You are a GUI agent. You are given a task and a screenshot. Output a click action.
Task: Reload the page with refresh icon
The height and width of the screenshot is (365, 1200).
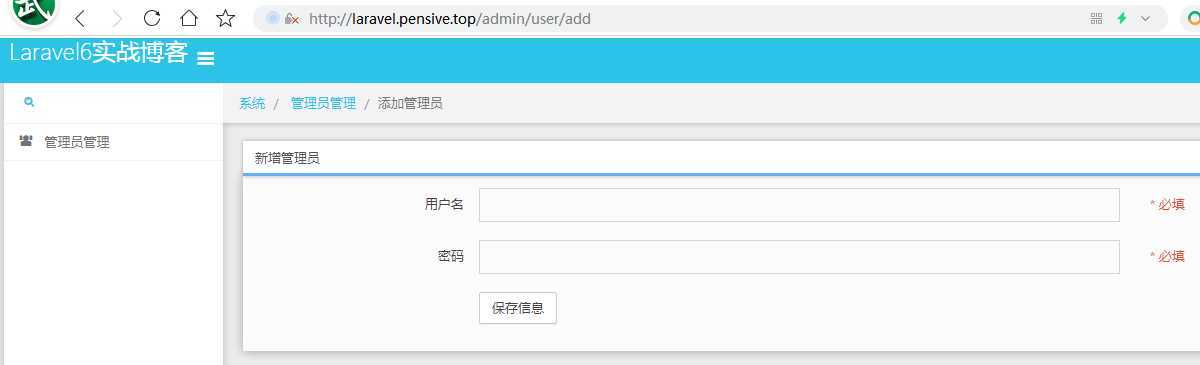152,18
